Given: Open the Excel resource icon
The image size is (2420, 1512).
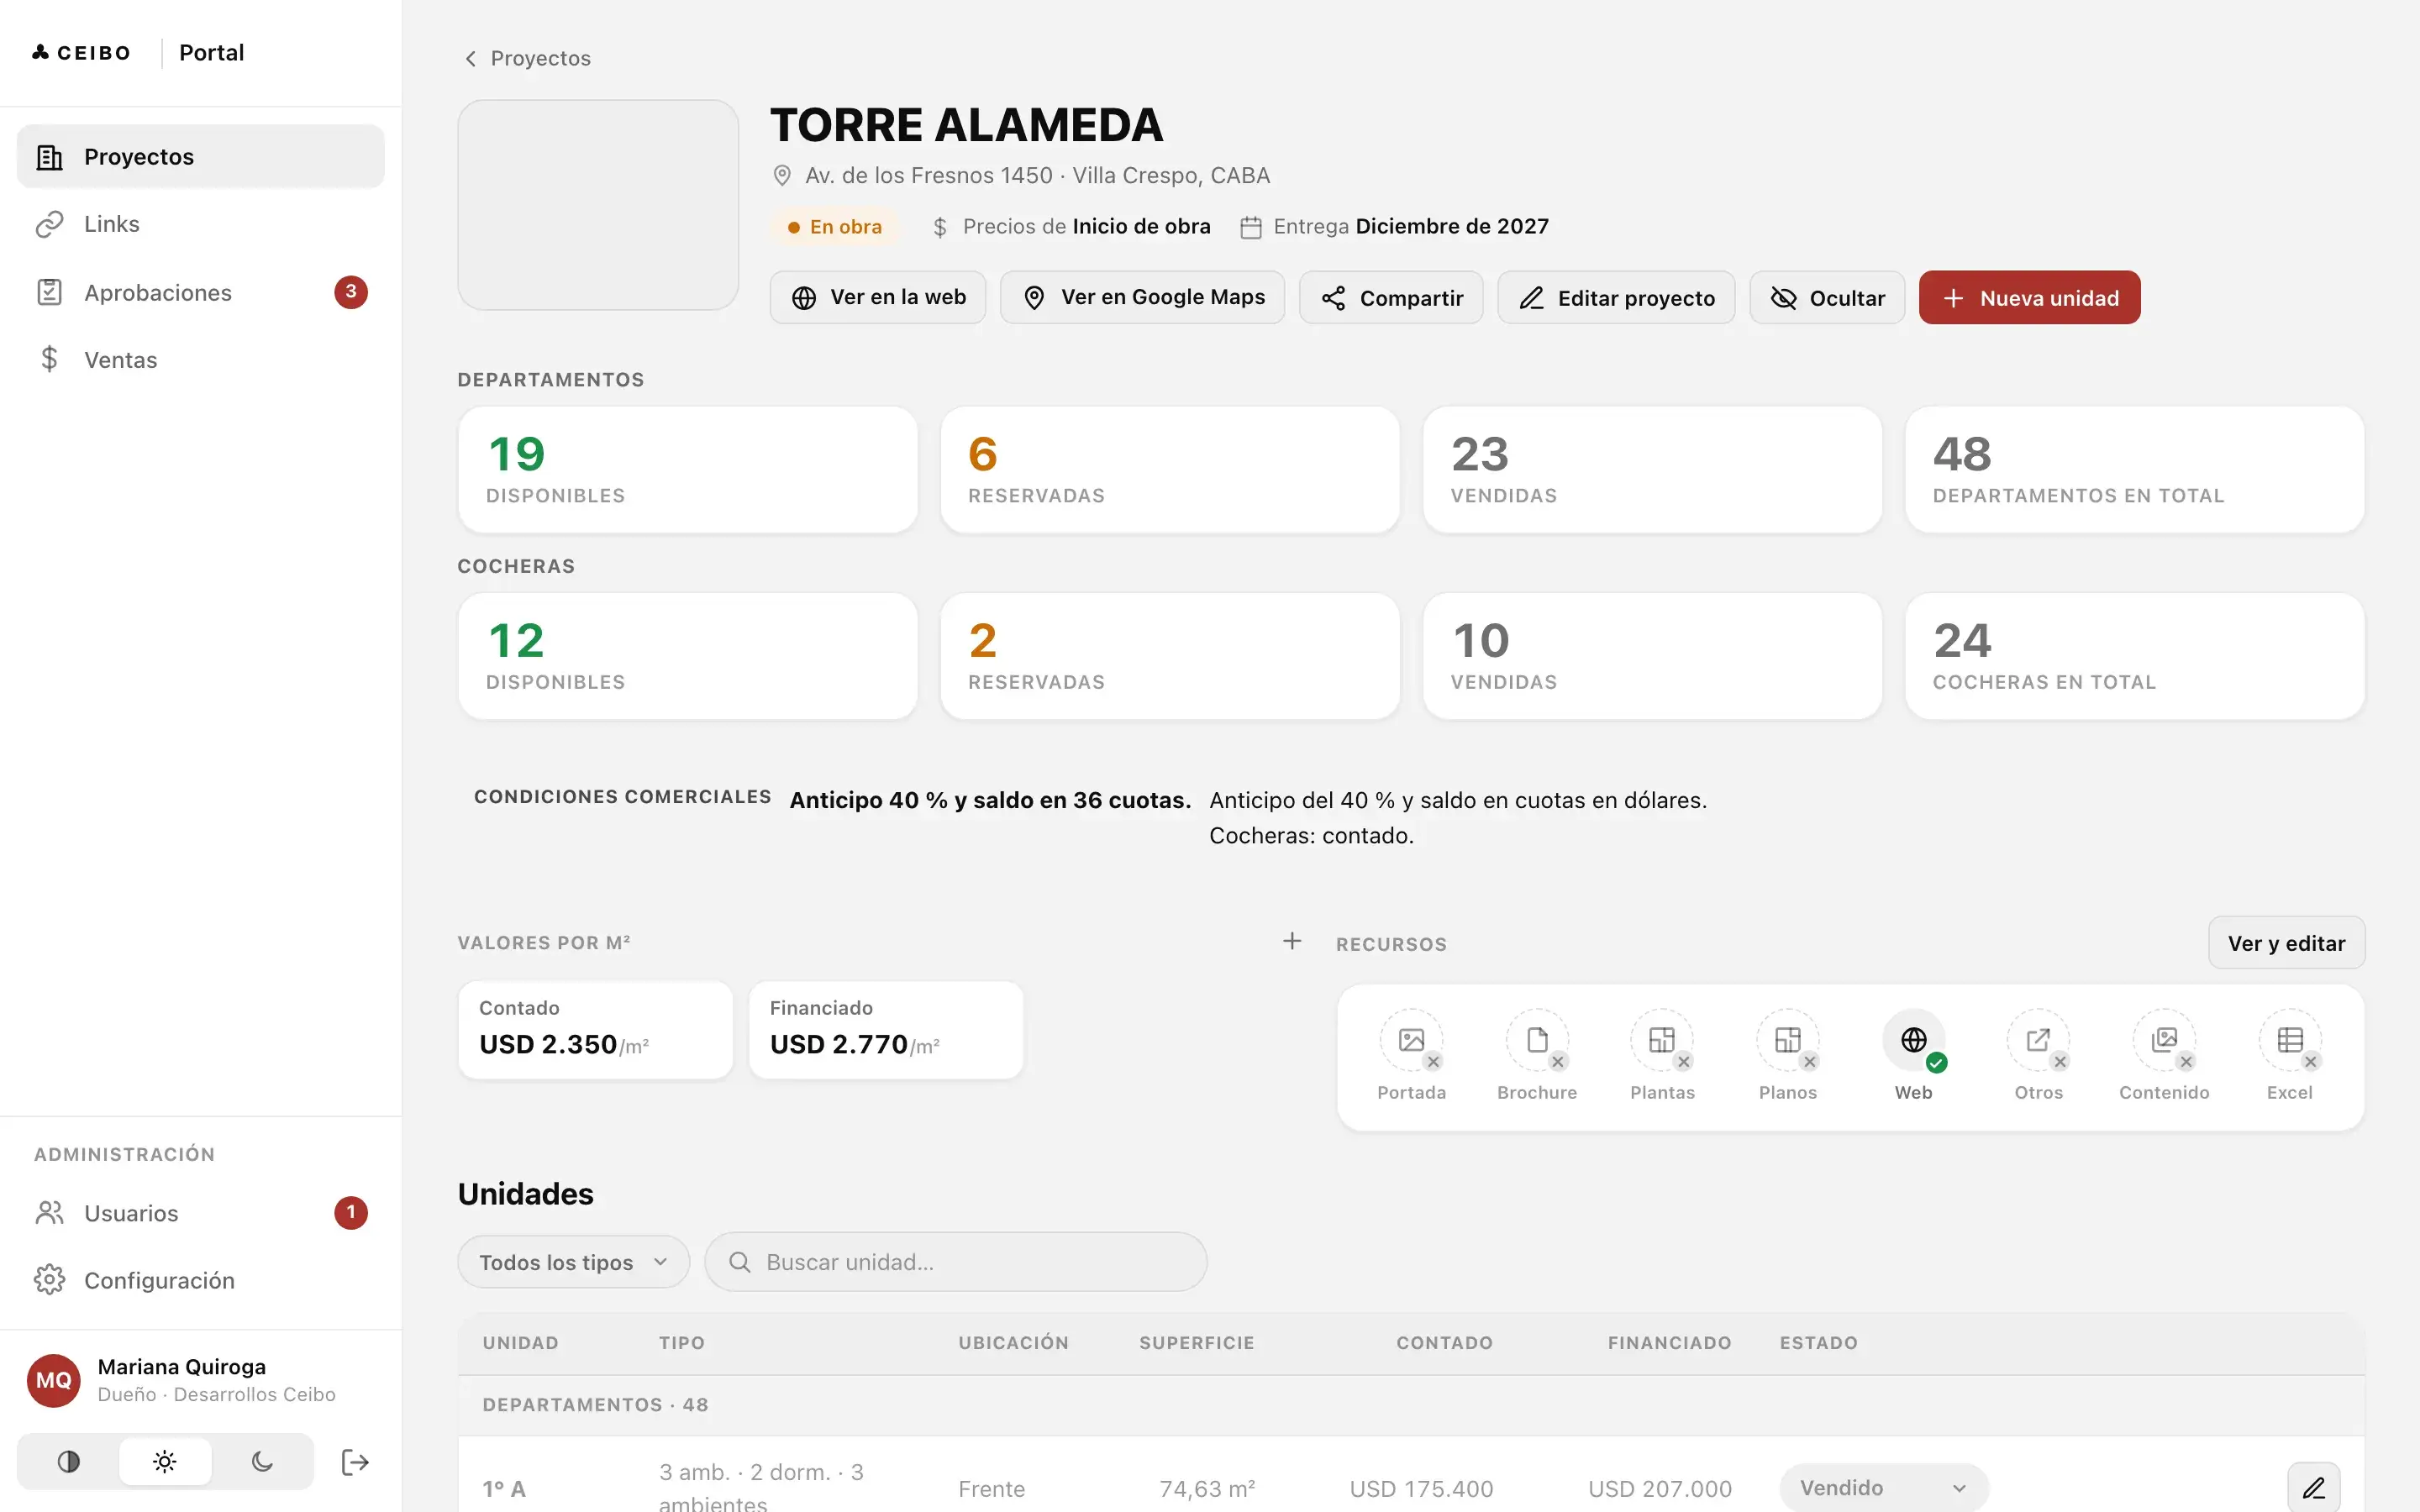Looking at the screenshot, I should point(2289,1040).
